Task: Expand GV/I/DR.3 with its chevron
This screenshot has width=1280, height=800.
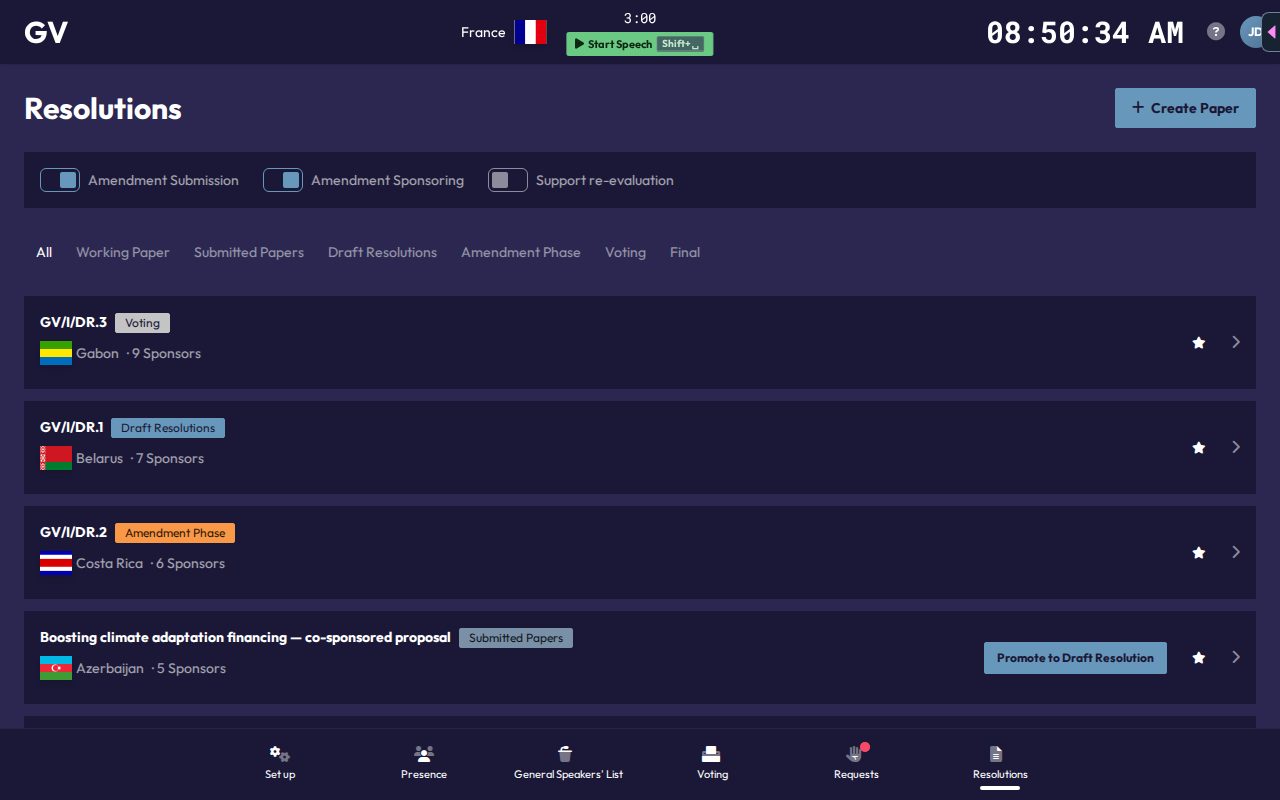Action: tap(1236, 342)
